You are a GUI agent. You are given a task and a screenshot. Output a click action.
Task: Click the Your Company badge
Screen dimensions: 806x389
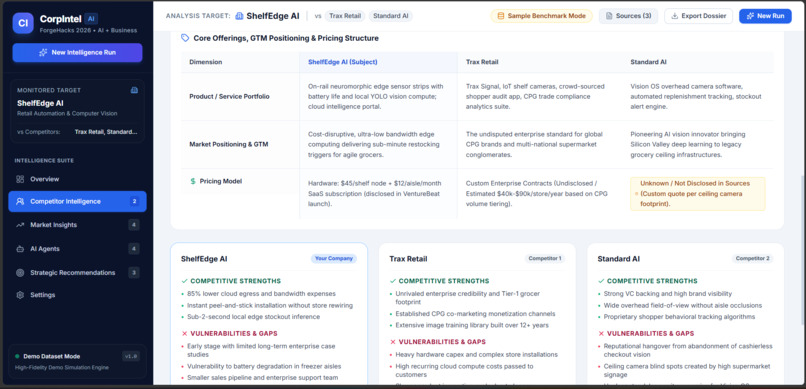click(x=333, y=258)
